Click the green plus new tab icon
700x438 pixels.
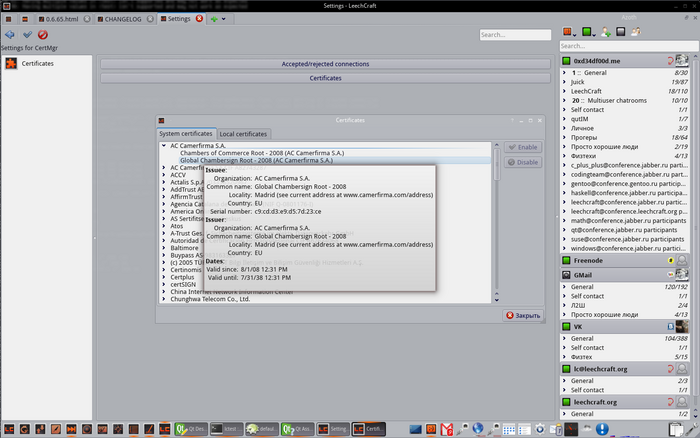212,18
